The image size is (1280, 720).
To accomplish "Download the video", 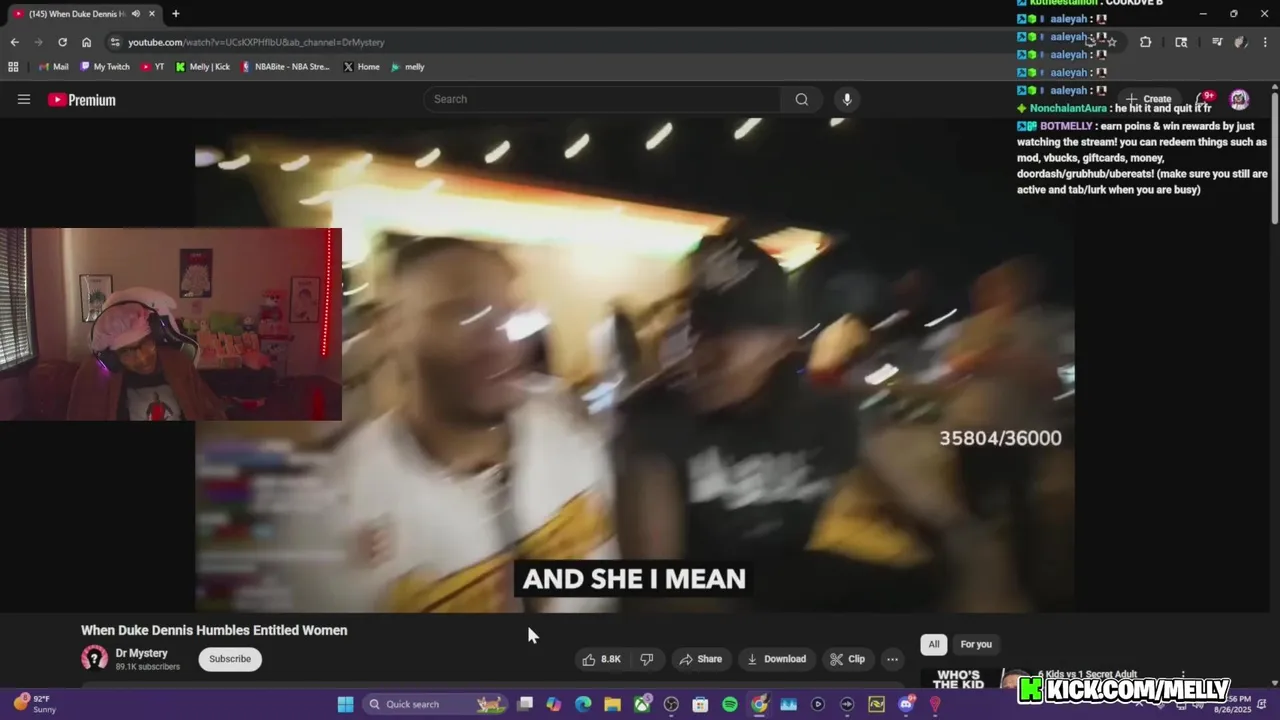I will coord(776,659).
